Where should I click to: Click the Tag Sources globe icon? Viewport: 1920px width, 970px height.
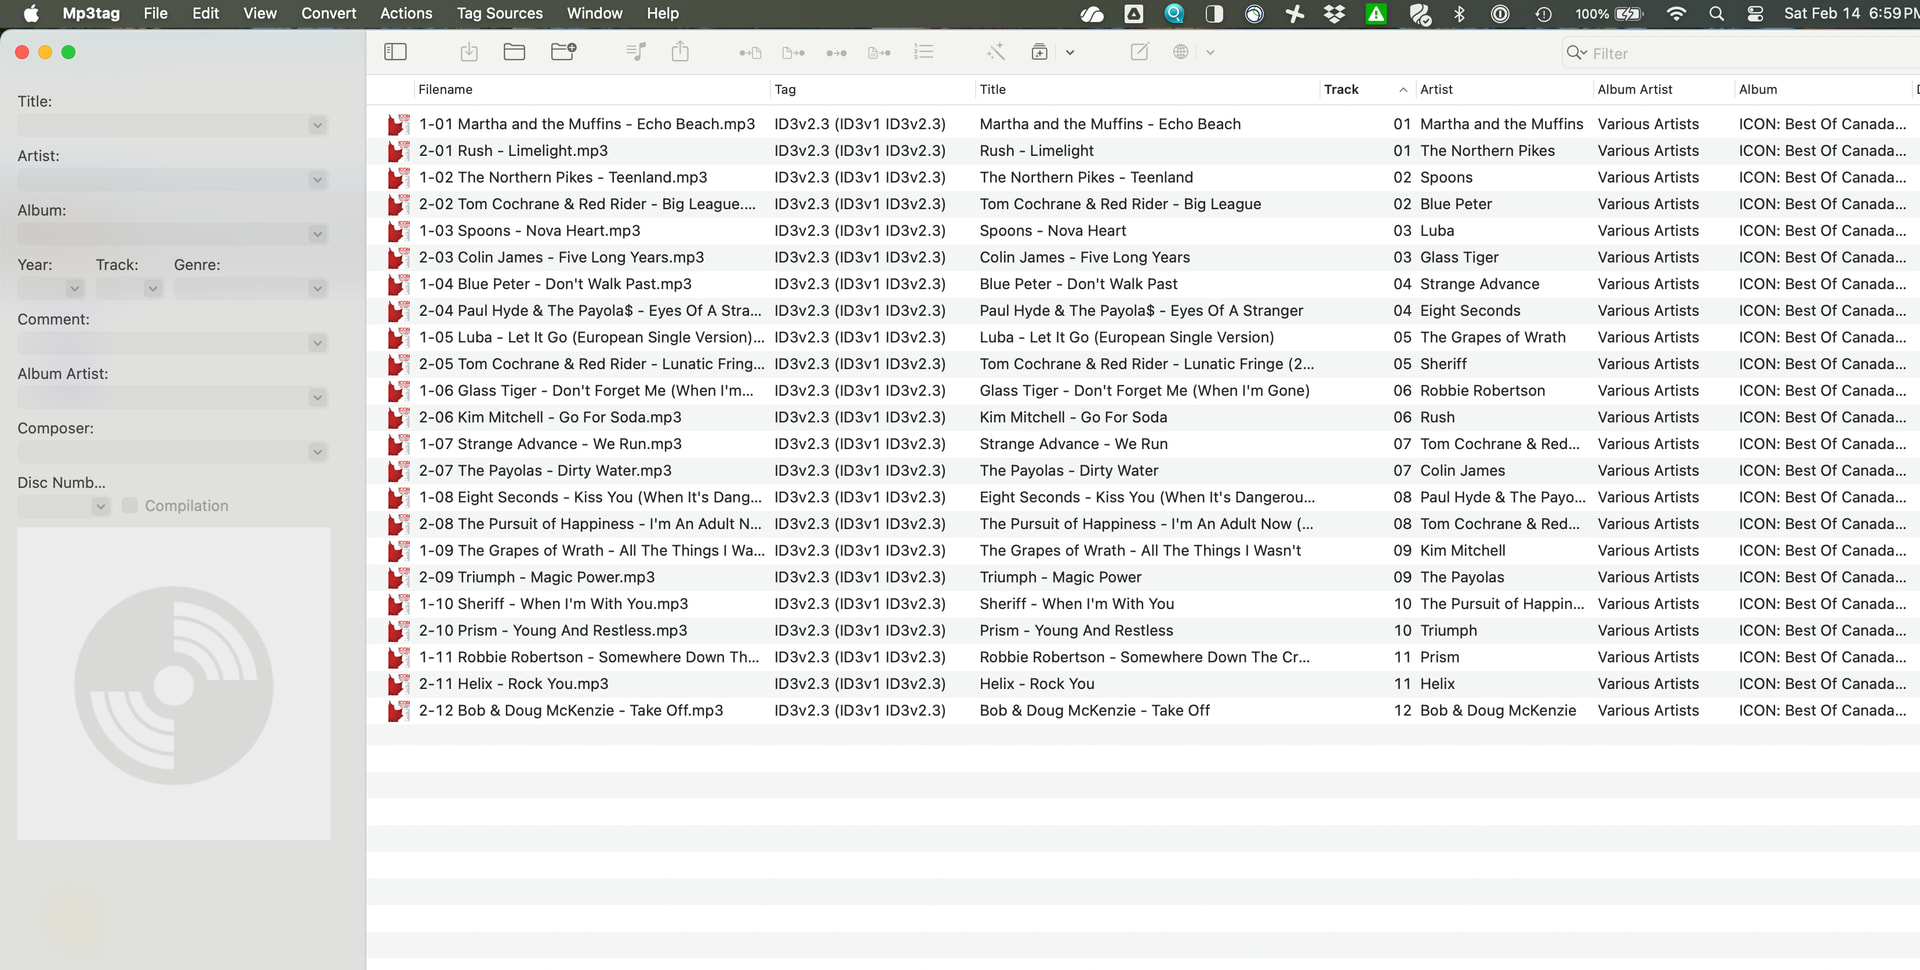pos(1181,52)
